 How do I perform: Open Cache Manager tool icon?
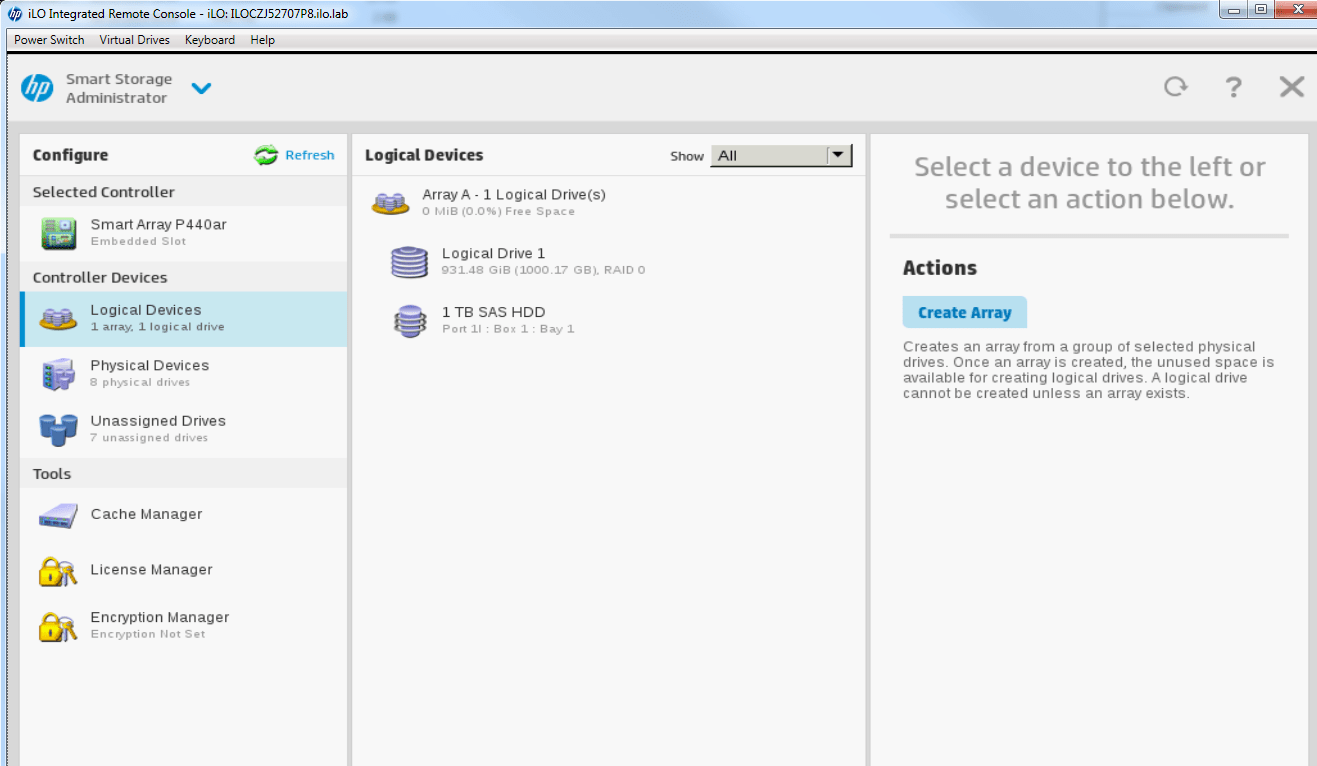pos(58,516)
